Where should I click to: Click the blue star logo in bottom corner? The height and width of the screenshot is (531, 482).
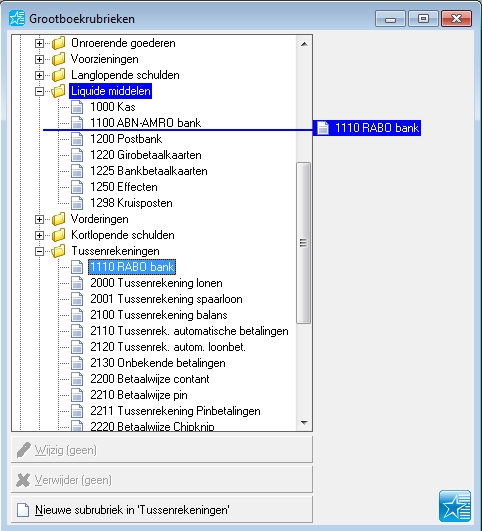coord(455,506)
